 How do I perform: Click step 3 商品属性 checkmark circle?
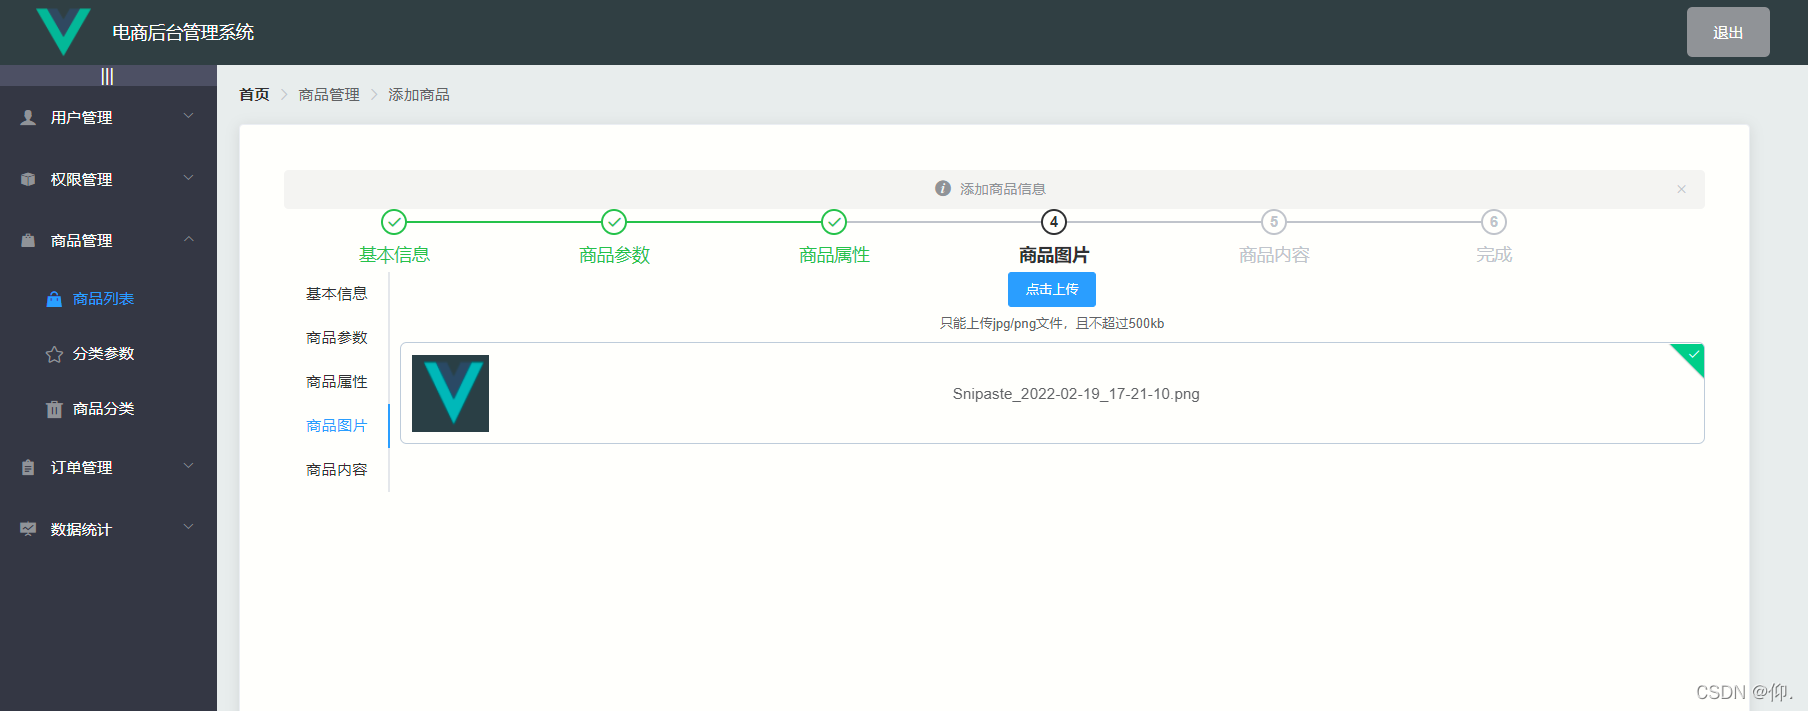point(834,222)
